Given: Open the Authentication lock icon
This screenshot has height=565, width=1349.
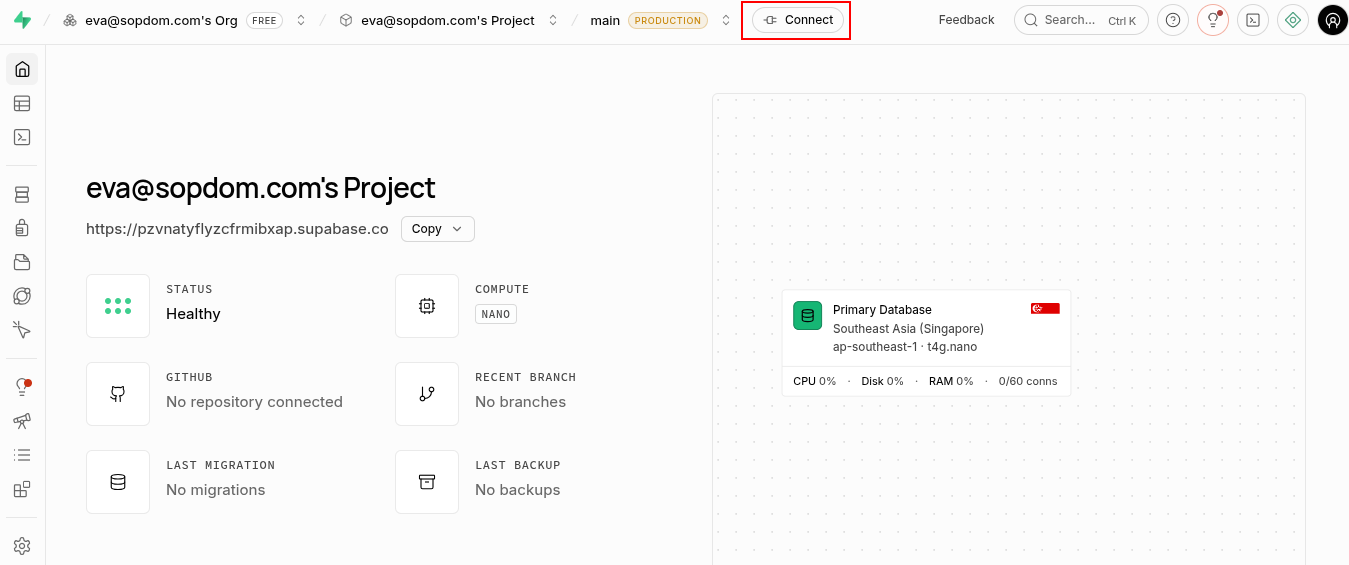Looking at the screenshot, I should (x=22, y=228).
